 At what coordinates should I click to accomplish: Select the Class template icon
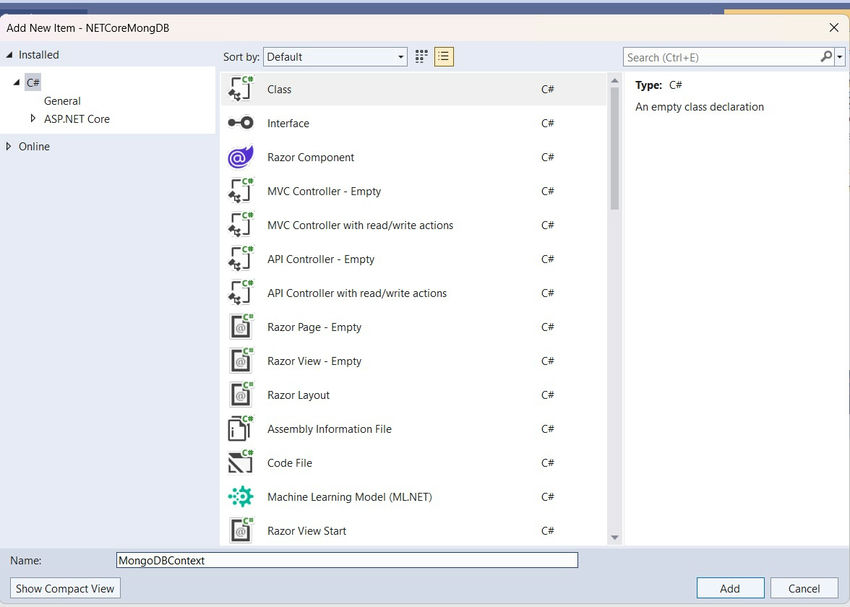242,89
